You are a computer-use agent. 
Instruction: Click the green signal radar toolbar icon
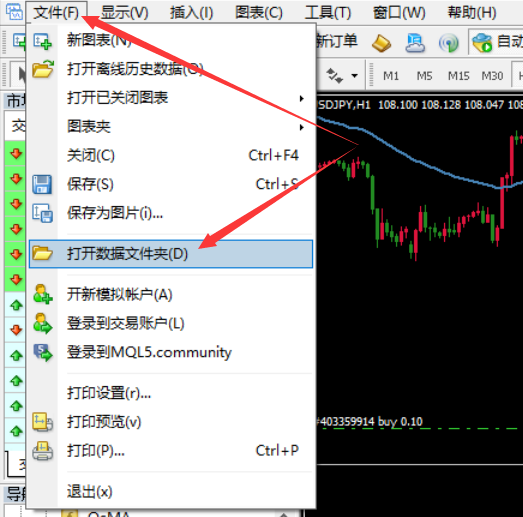click(x=449, y=43)
